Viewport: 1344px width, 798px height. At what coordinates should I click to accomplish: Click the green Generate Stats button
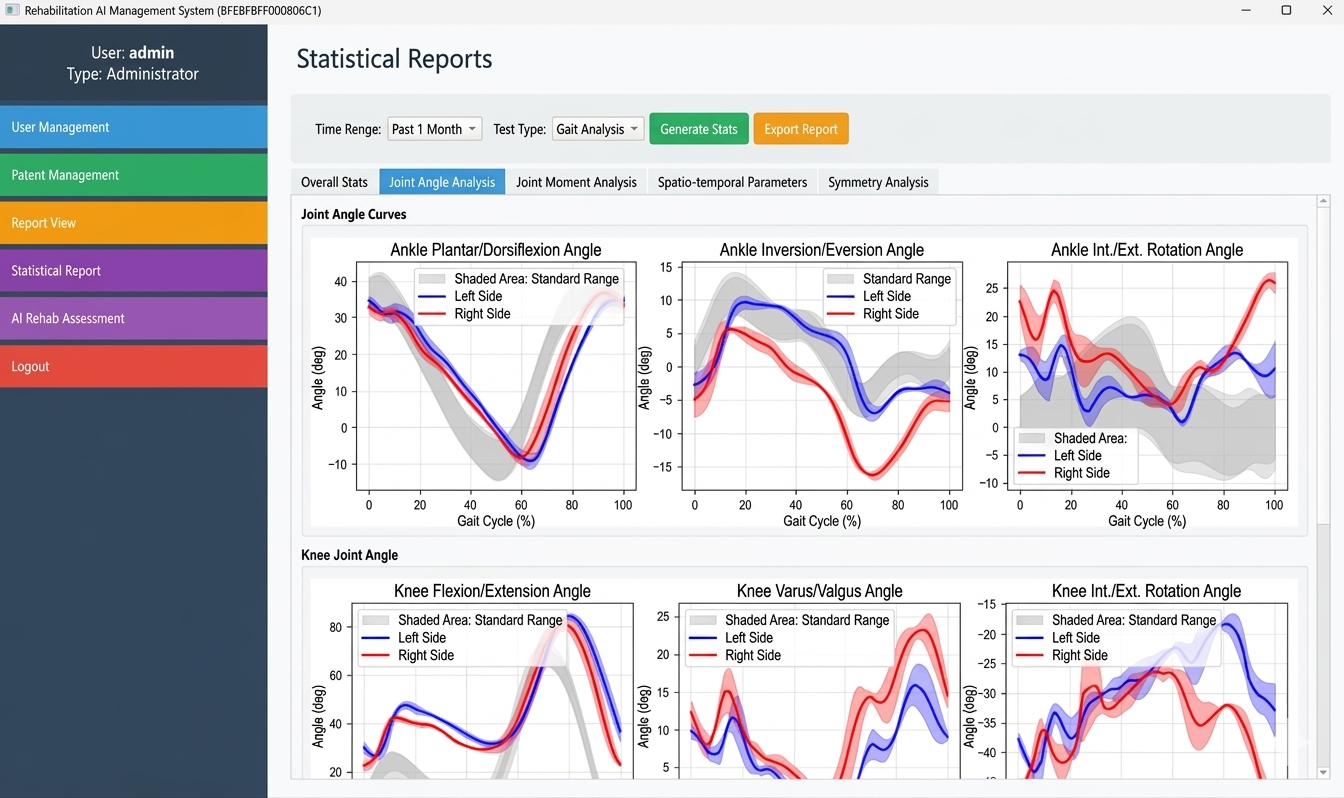point(698,129)
